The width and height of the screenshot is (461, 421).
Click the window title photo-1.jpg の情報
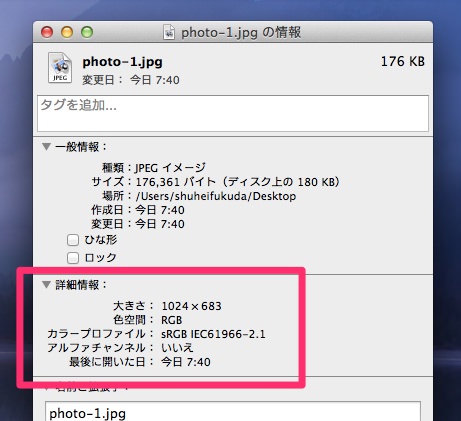click(x=241, y=33)
